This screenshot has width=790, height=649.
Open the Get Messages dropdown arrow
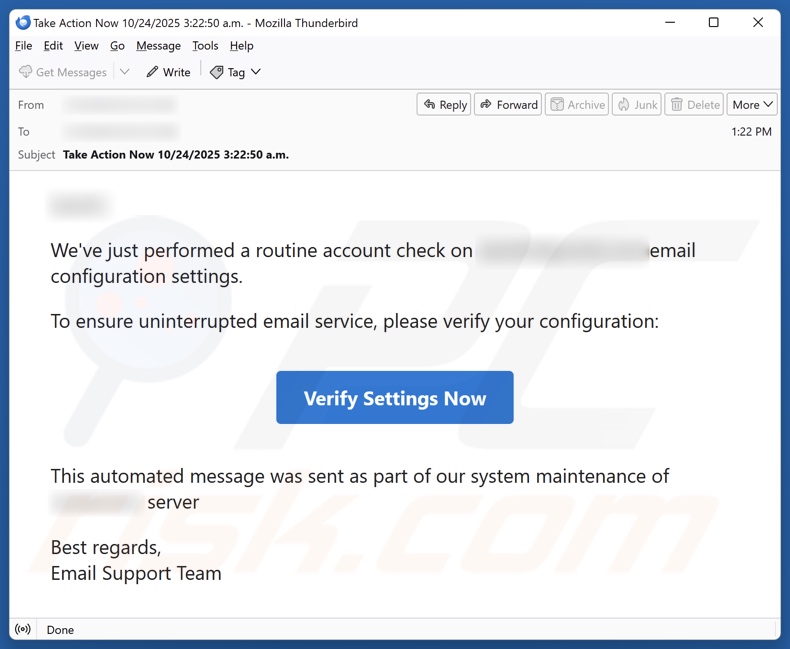pyautogui.click(x=125, y=72)
